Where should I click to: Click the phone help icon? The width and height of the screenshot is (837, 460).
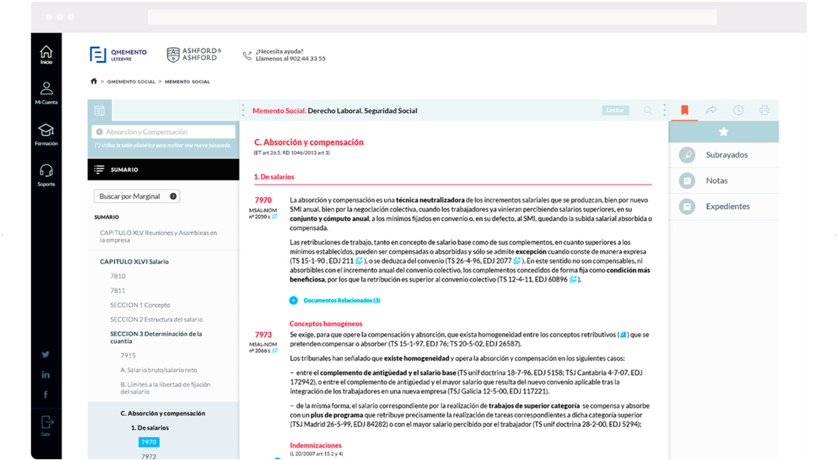click(x=247, y=55)
